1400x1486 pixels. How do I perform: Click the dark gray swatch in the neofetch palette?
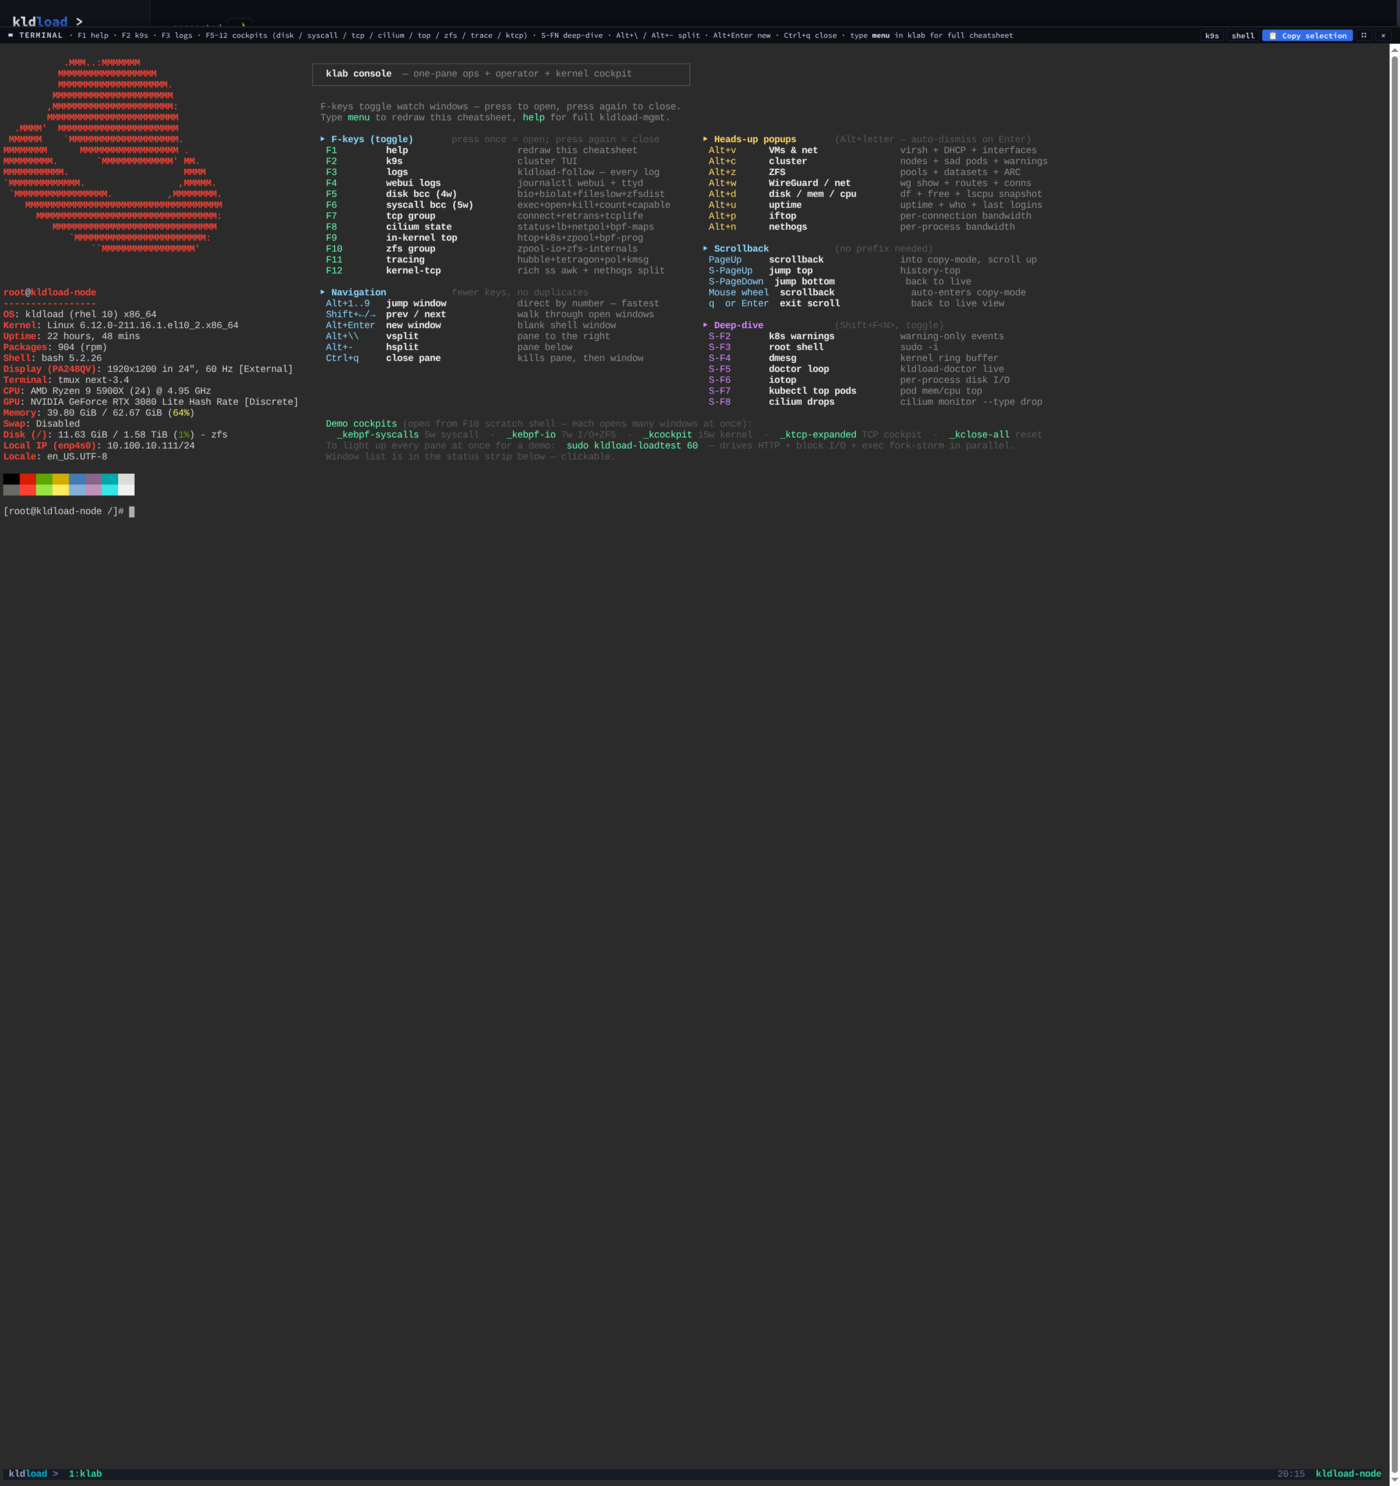coord(11,490)
